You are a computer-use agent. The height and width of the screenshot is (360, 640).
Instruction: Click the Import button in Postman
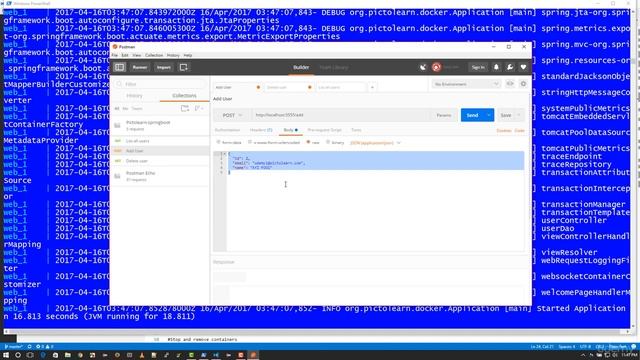164,67
